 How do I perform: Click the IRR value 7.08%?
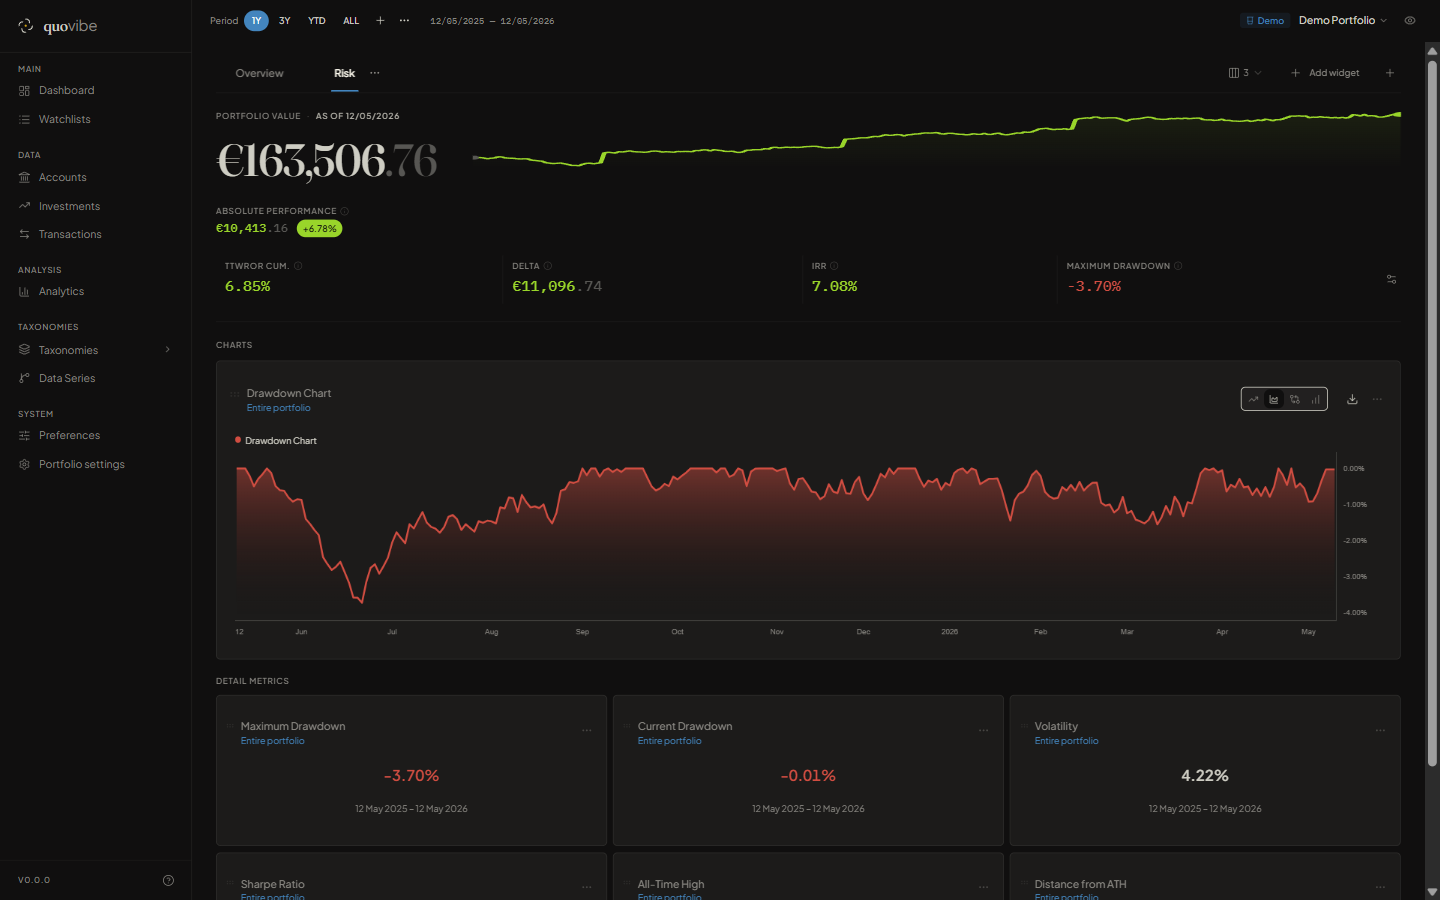(834, 286)
